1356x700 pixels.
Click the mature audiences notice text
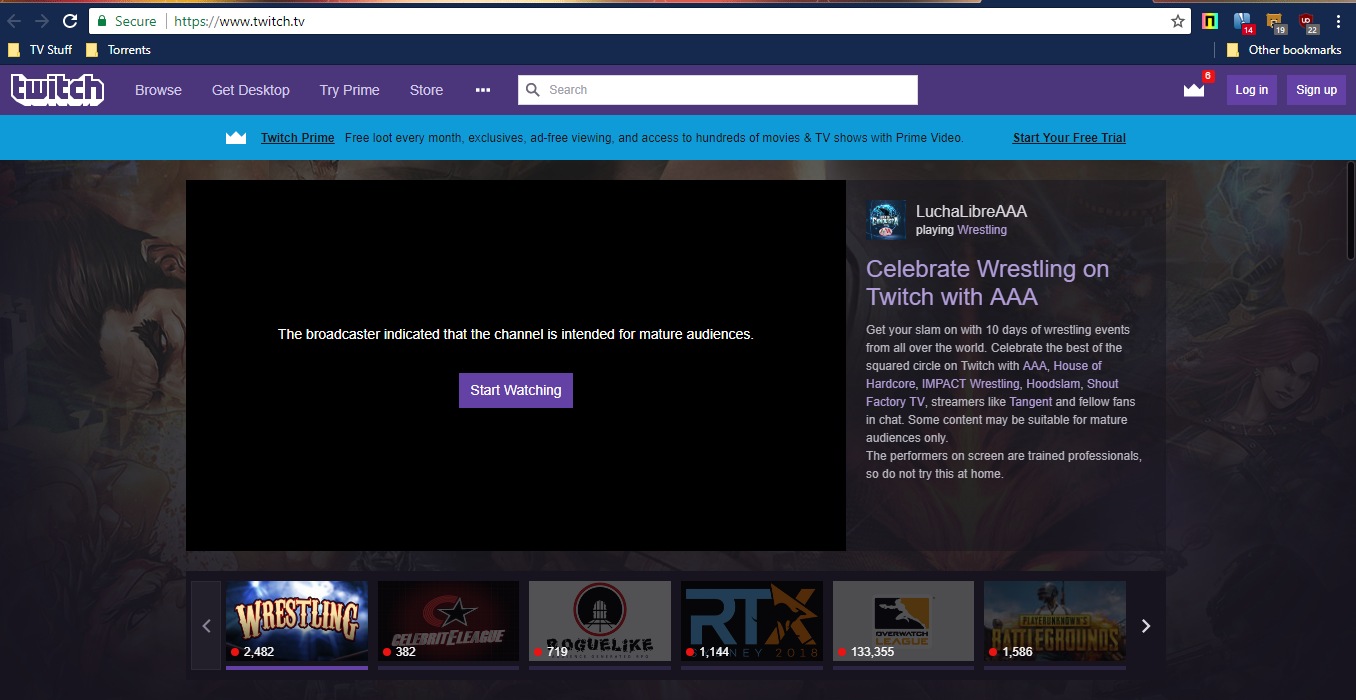(x=516, y=334)
